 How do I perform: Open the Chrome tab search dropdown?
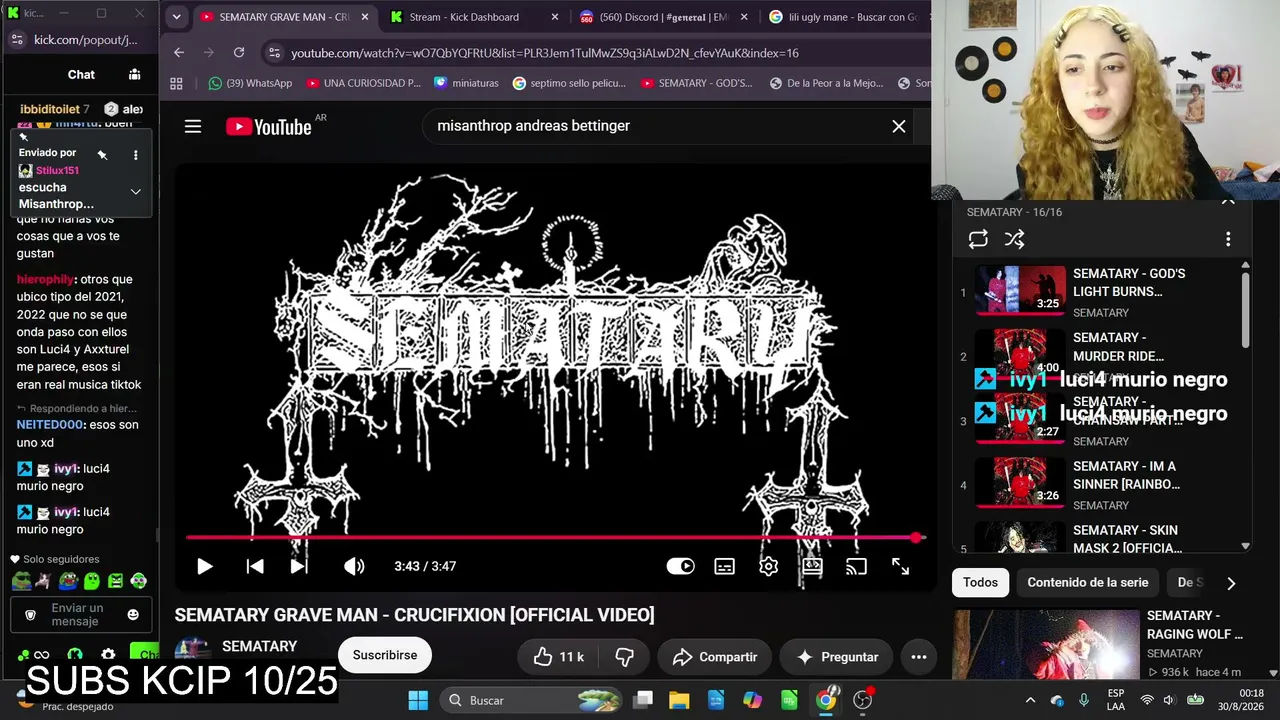176,17
